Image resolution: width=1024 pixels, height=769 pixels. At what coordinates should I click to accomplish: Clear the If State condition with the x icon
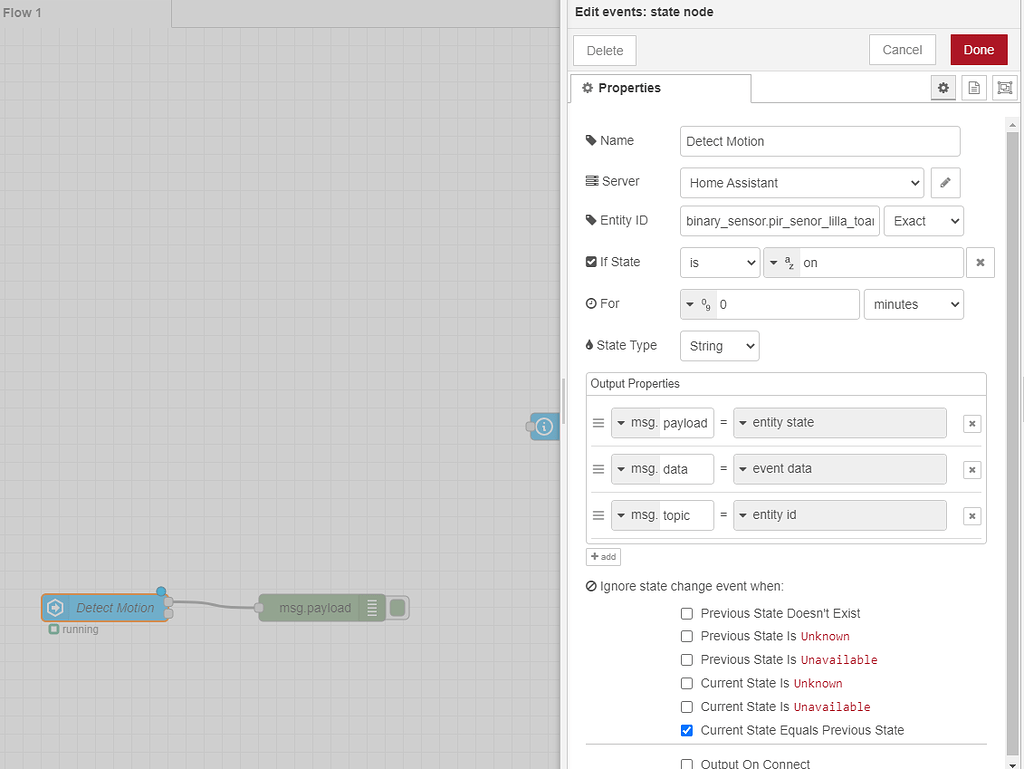[x=980, y=262]
